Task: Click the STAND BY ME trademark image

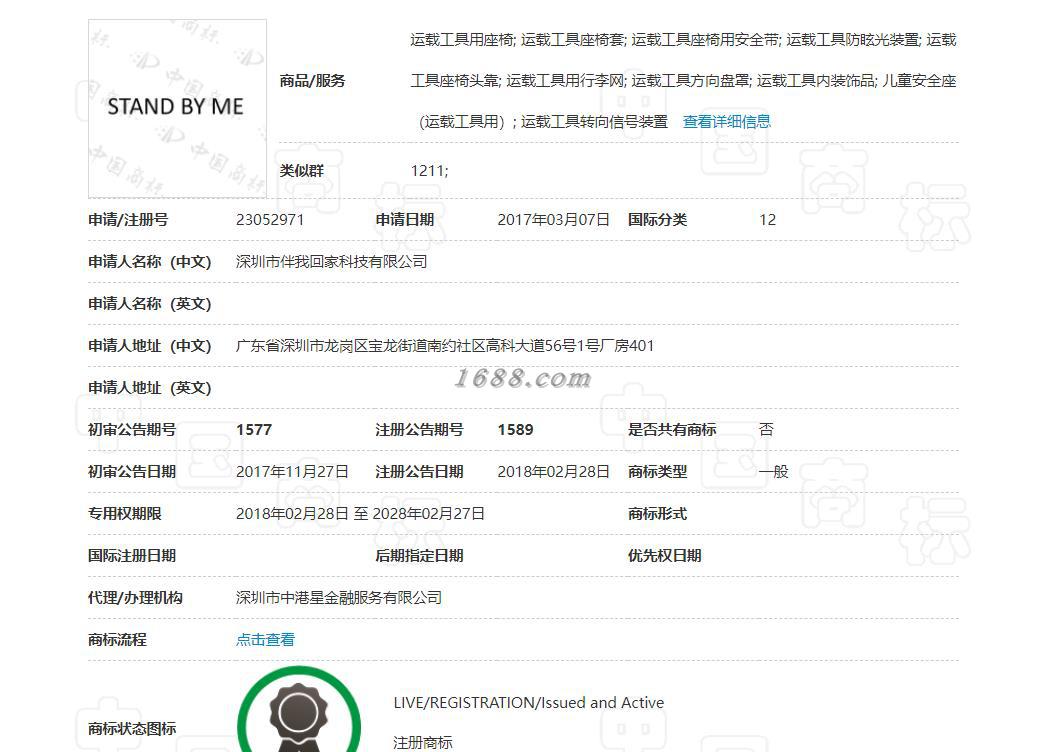Action: pyautogui.click(x=177, y=109)
